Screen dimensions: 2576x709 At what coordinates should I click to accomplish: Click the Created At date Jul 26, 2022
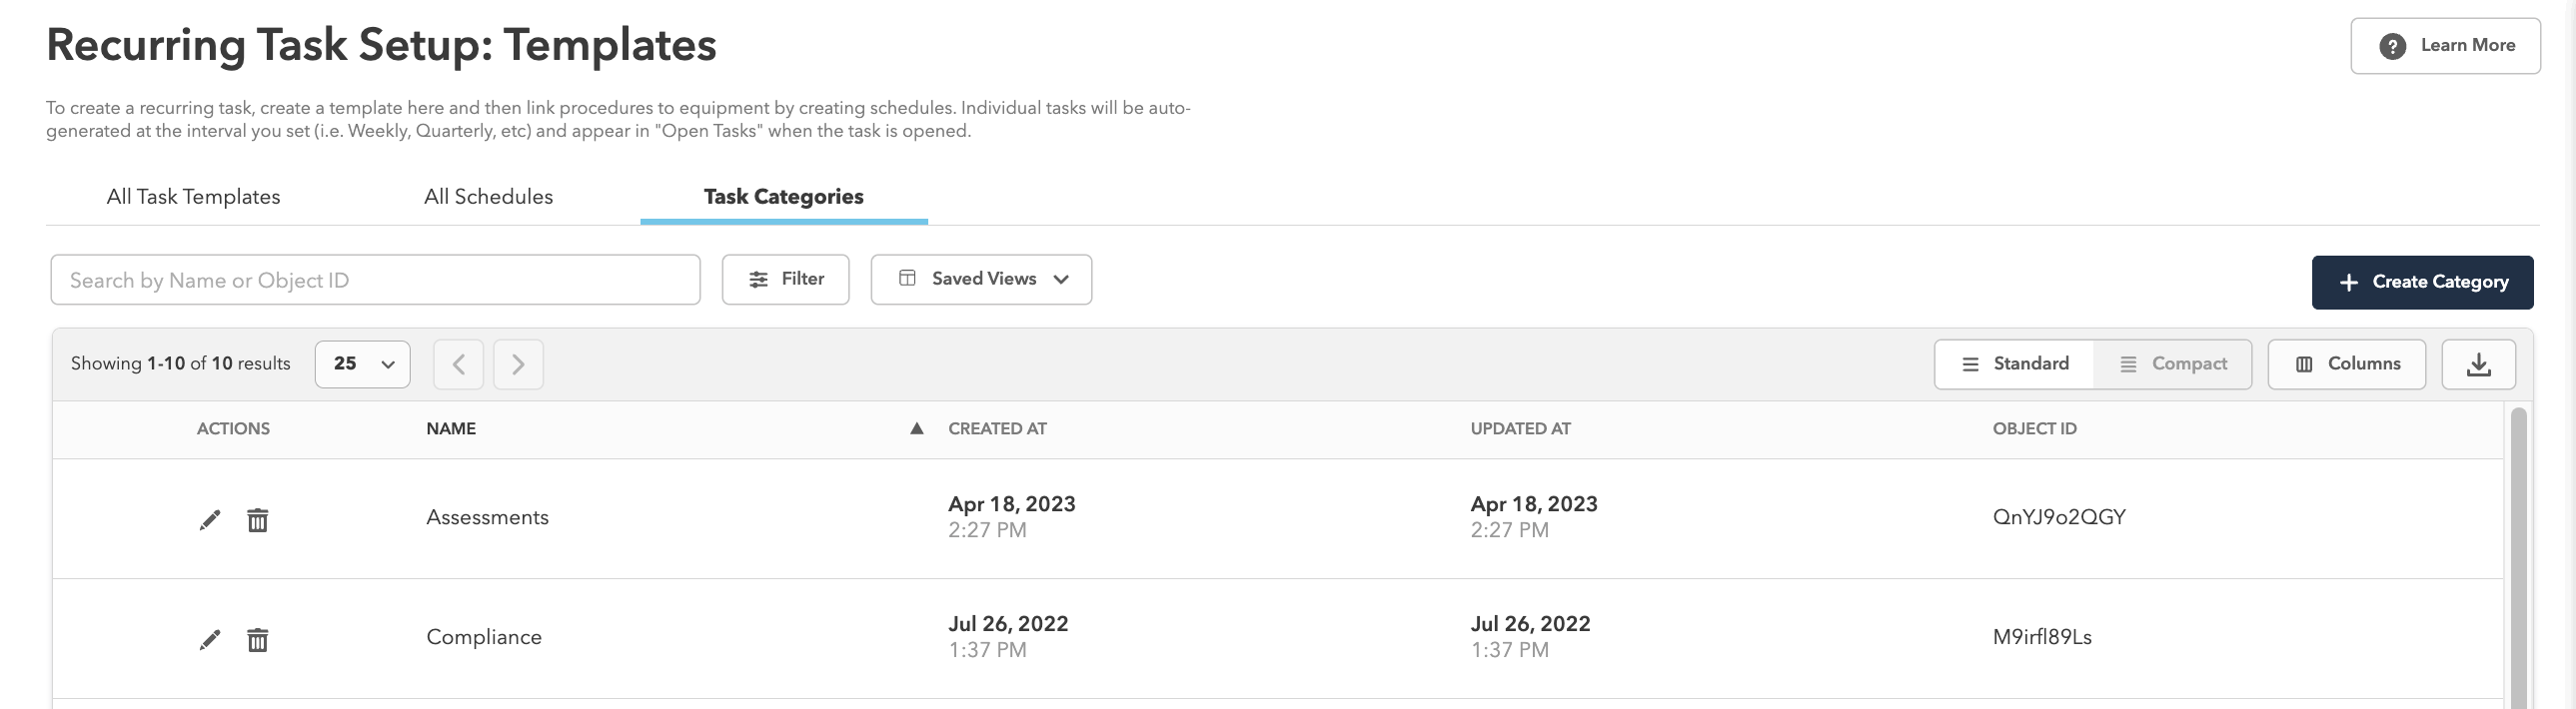pos(1008,624)
